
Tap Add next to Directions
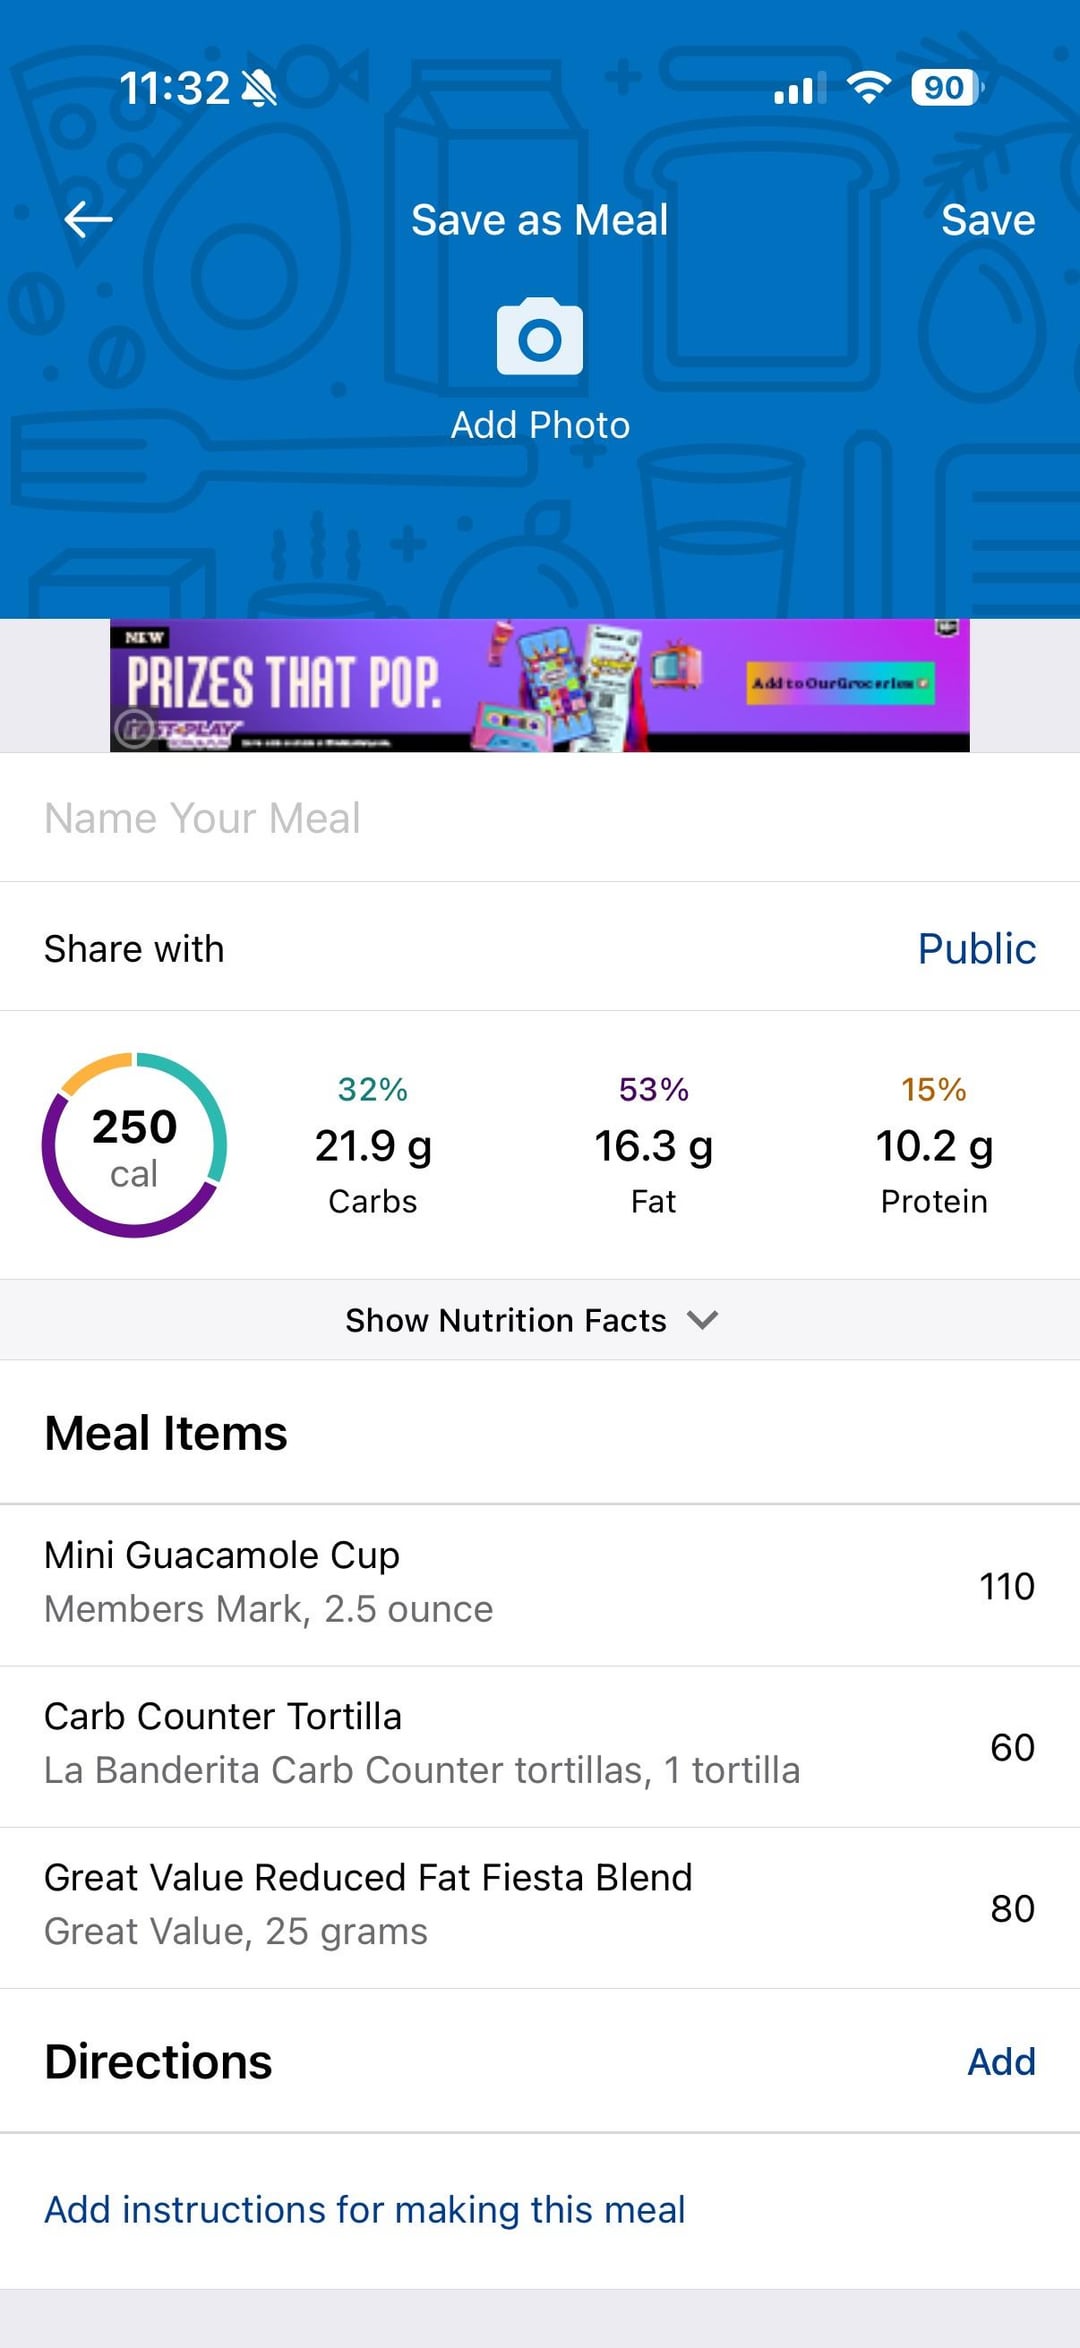coord(1001,2062)
